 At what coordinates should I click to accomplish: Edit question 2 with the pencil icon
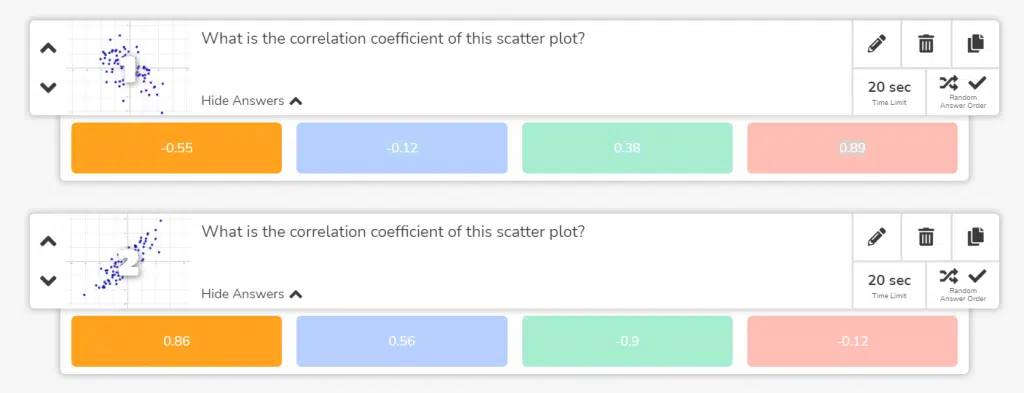click(x=876, y=237)
